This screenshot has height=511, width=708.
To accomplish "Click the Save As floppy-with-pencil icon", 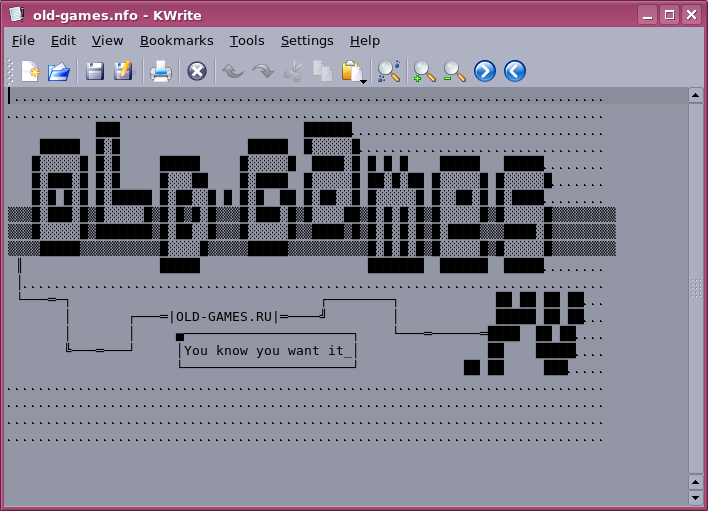I will [123, 71].
